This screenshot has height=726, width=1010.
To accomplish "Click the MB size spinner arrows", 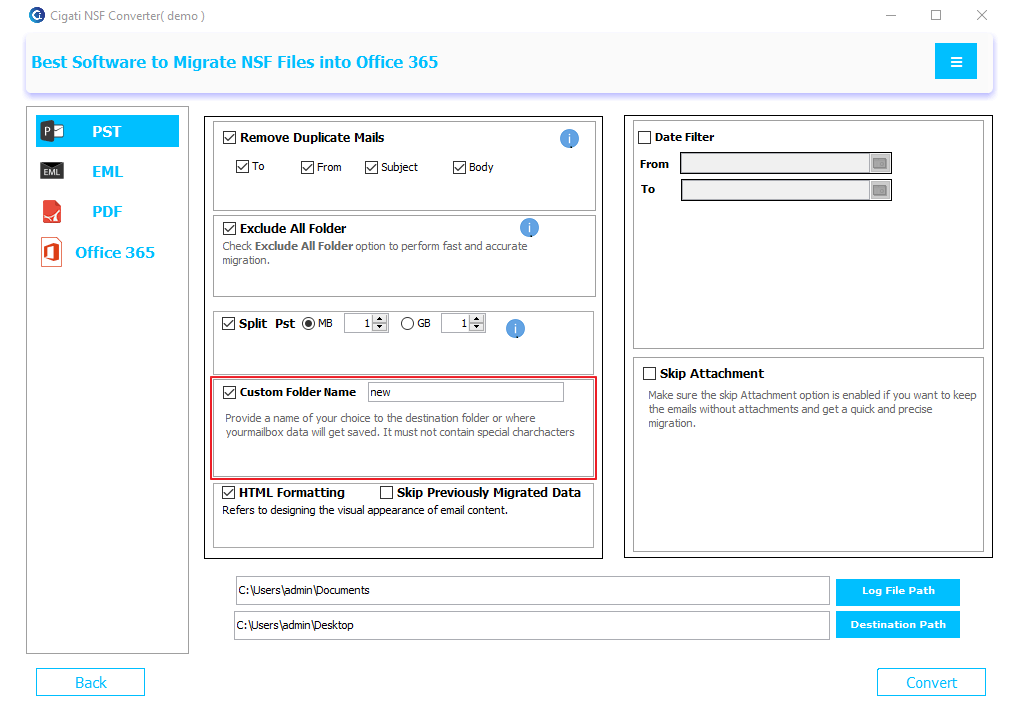I will (380, 323).
